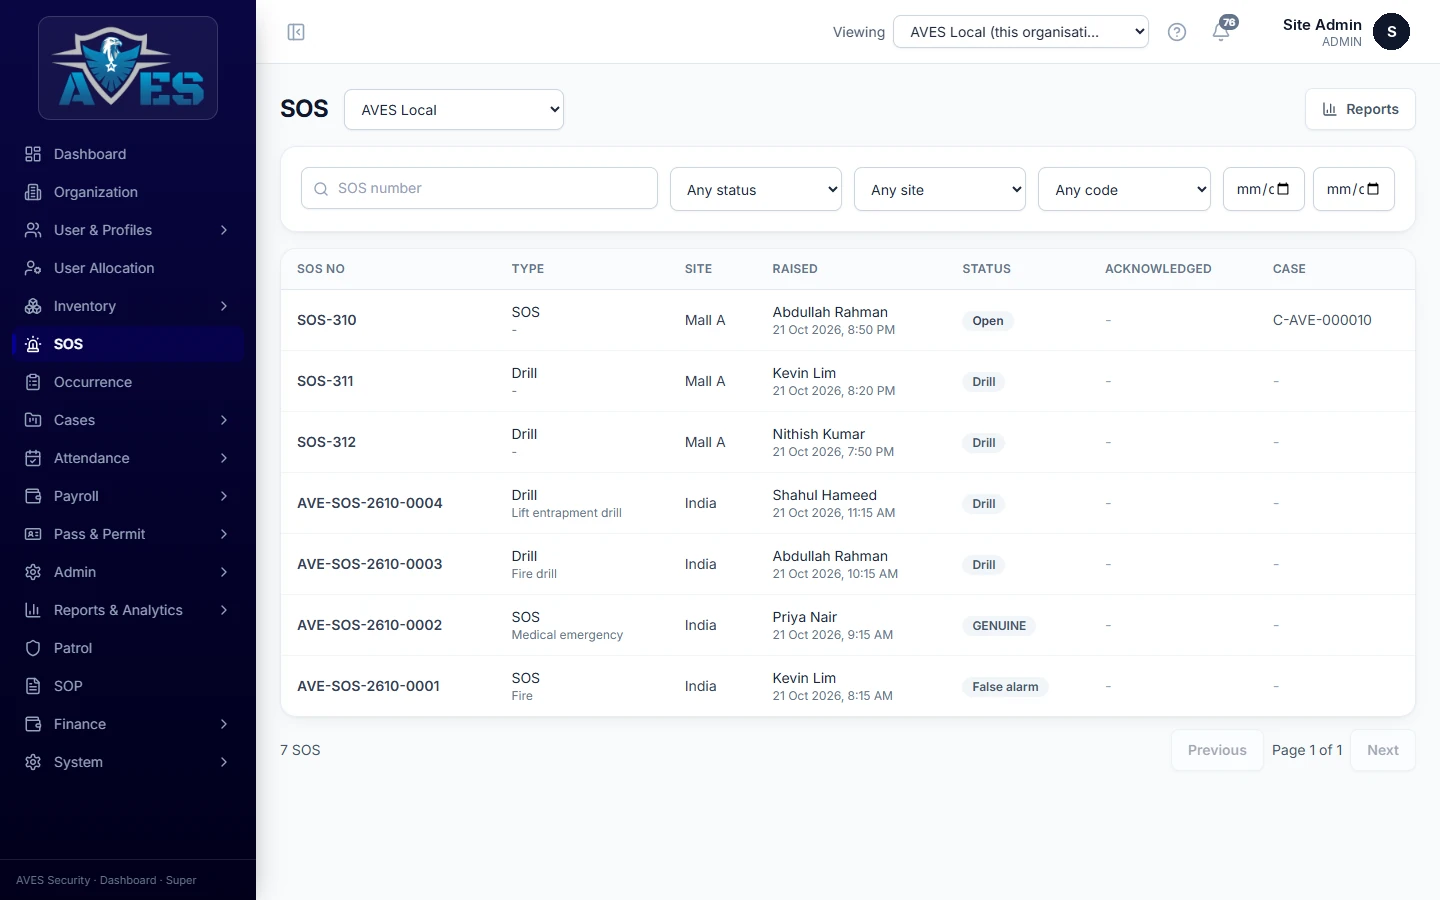
Task: Click the Reports & Analytics chart icon
Action: (x=33, y=610)
